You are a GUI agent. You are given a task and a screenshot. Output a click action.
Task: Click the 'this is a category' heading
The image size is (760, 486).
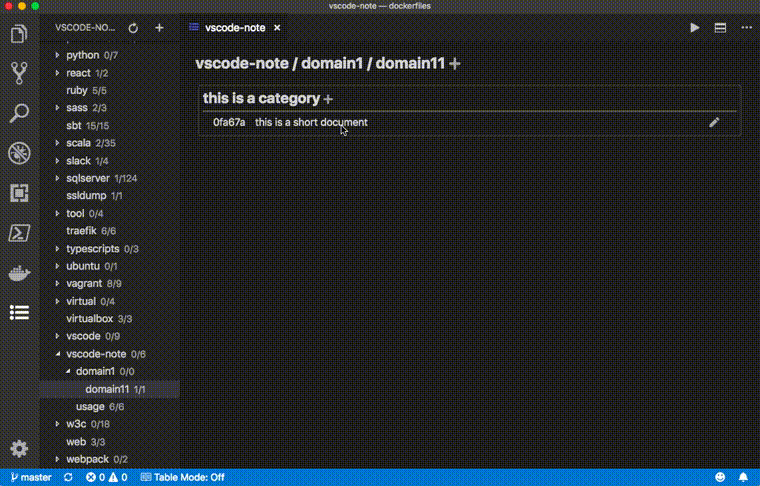(261, 98)
